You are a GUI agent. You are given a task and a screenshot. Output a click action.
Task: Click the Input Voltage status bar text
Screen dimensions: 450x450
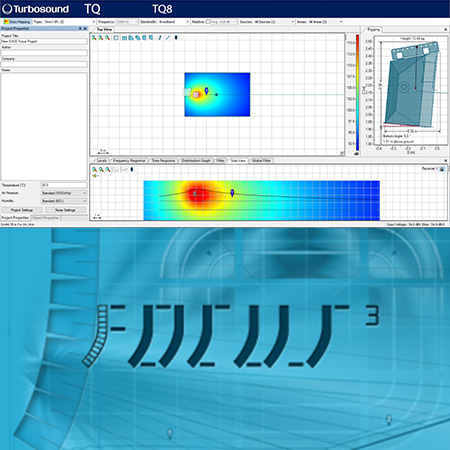click(x=415, y=225)
